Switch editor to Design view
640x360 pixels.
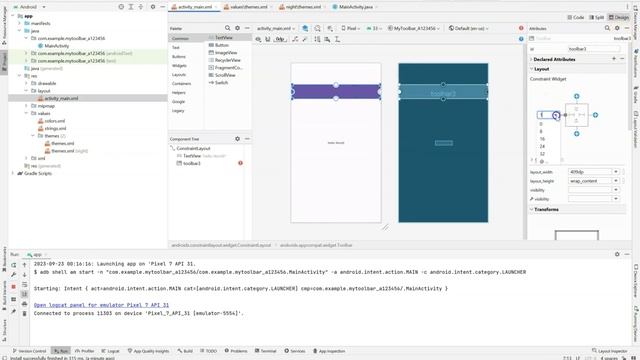coord(619,17)
